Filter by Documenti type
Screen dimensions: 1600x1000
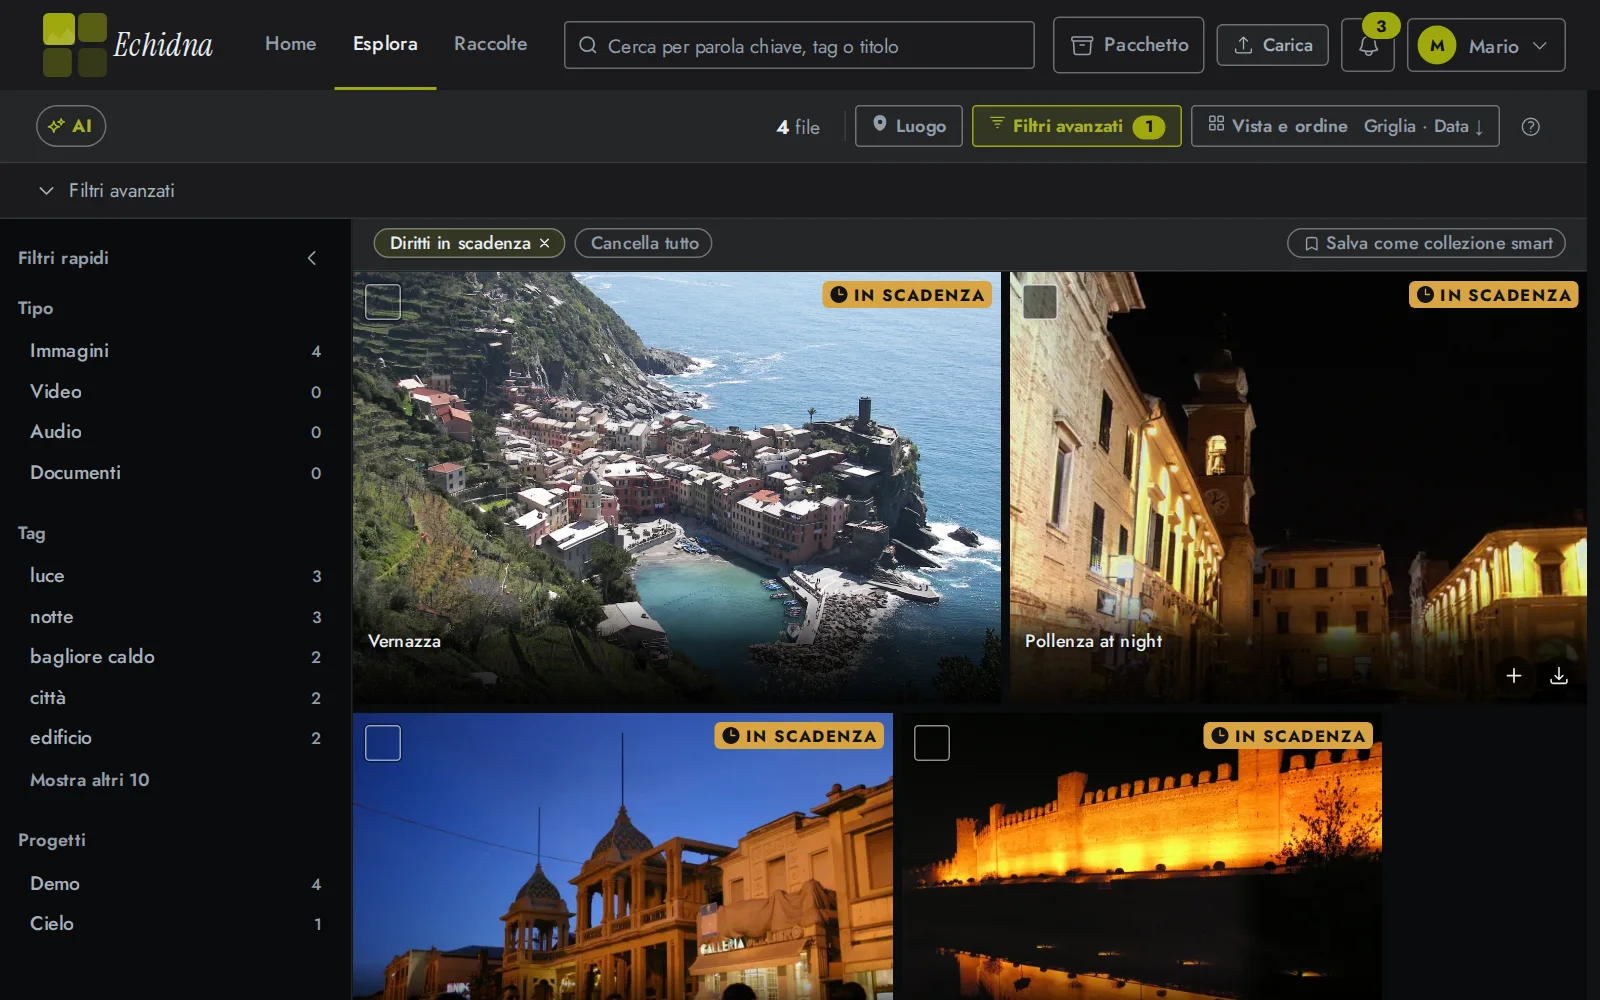pyautogui.click(x=175, y=473)
